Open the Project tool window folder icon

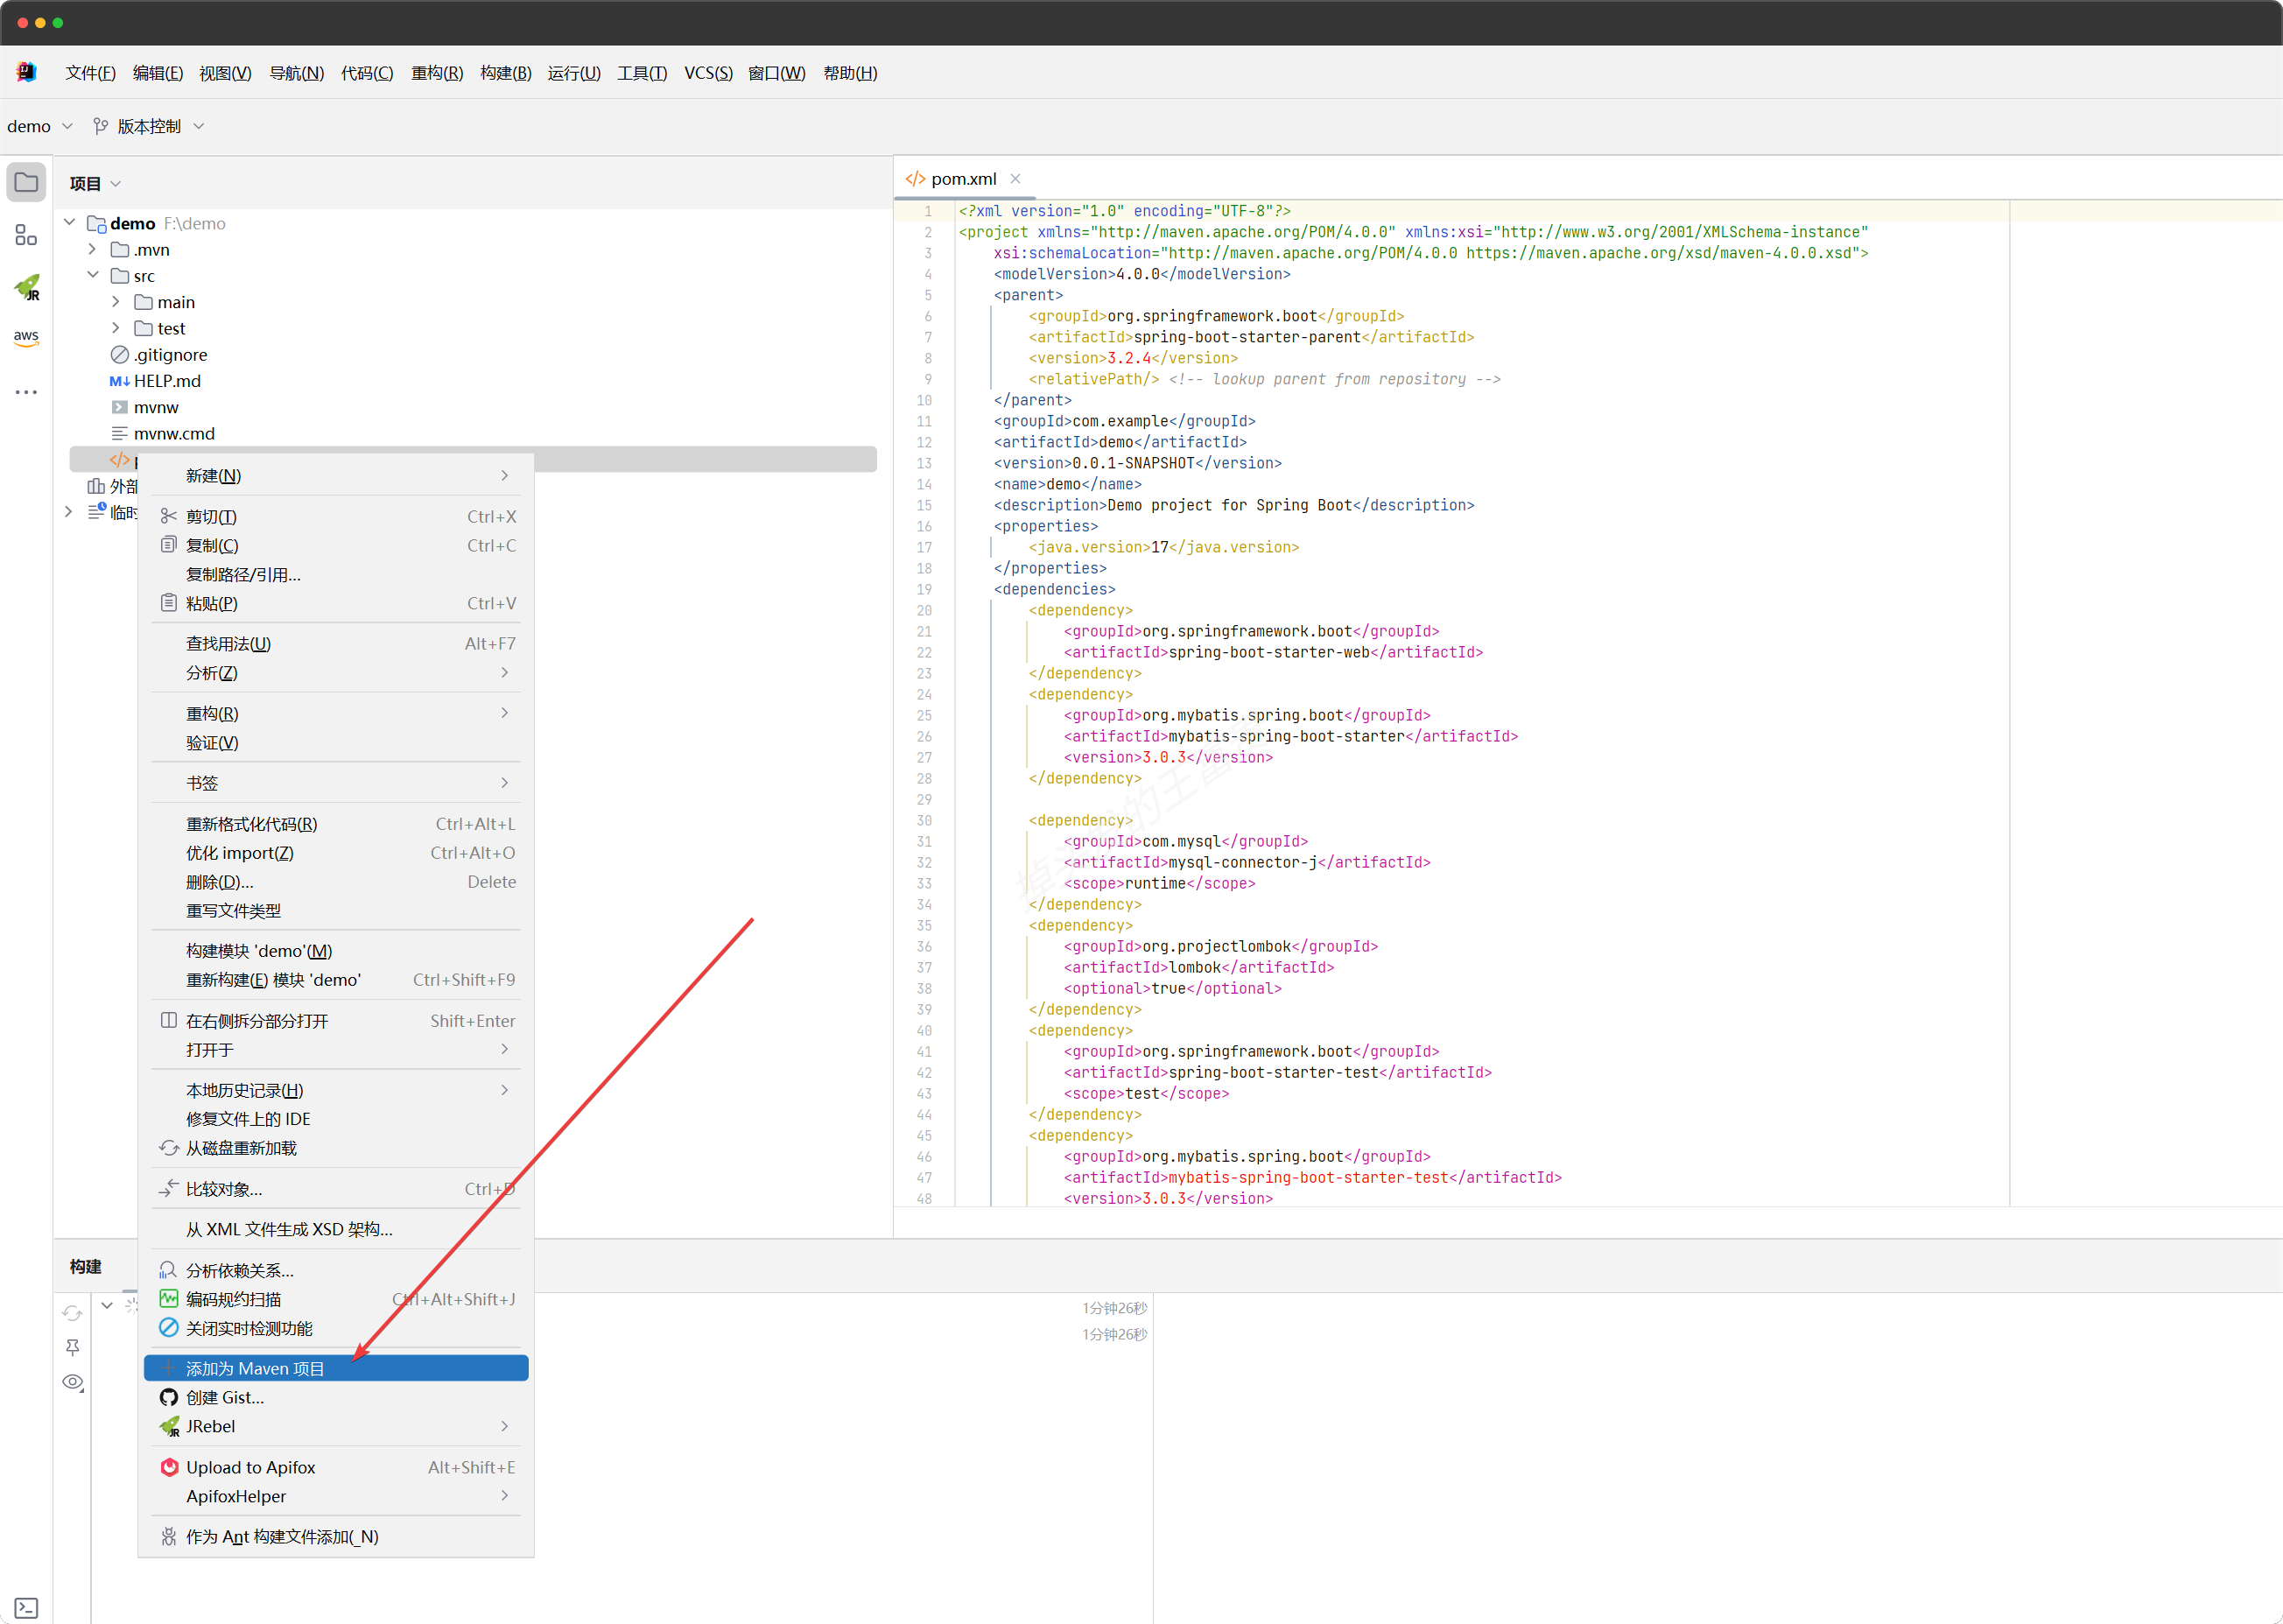(27, 183)
